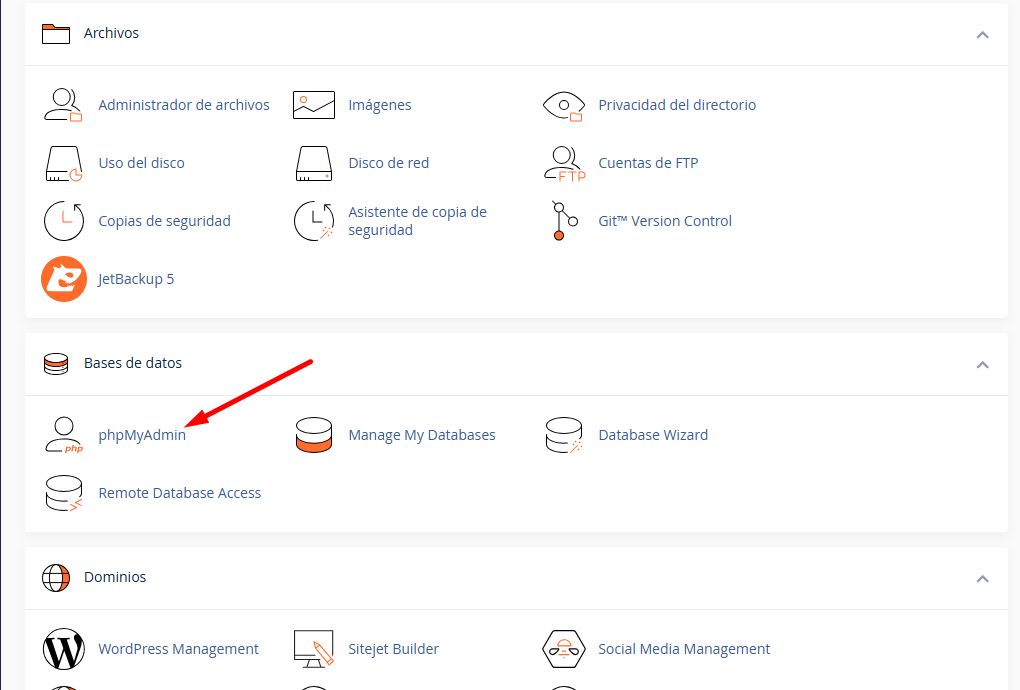Image resolution: width=1020 pixels, height=690 pixels.
Task: Open the Database Wizard icon
Action: pyautogui.click(x=563, y=434)
